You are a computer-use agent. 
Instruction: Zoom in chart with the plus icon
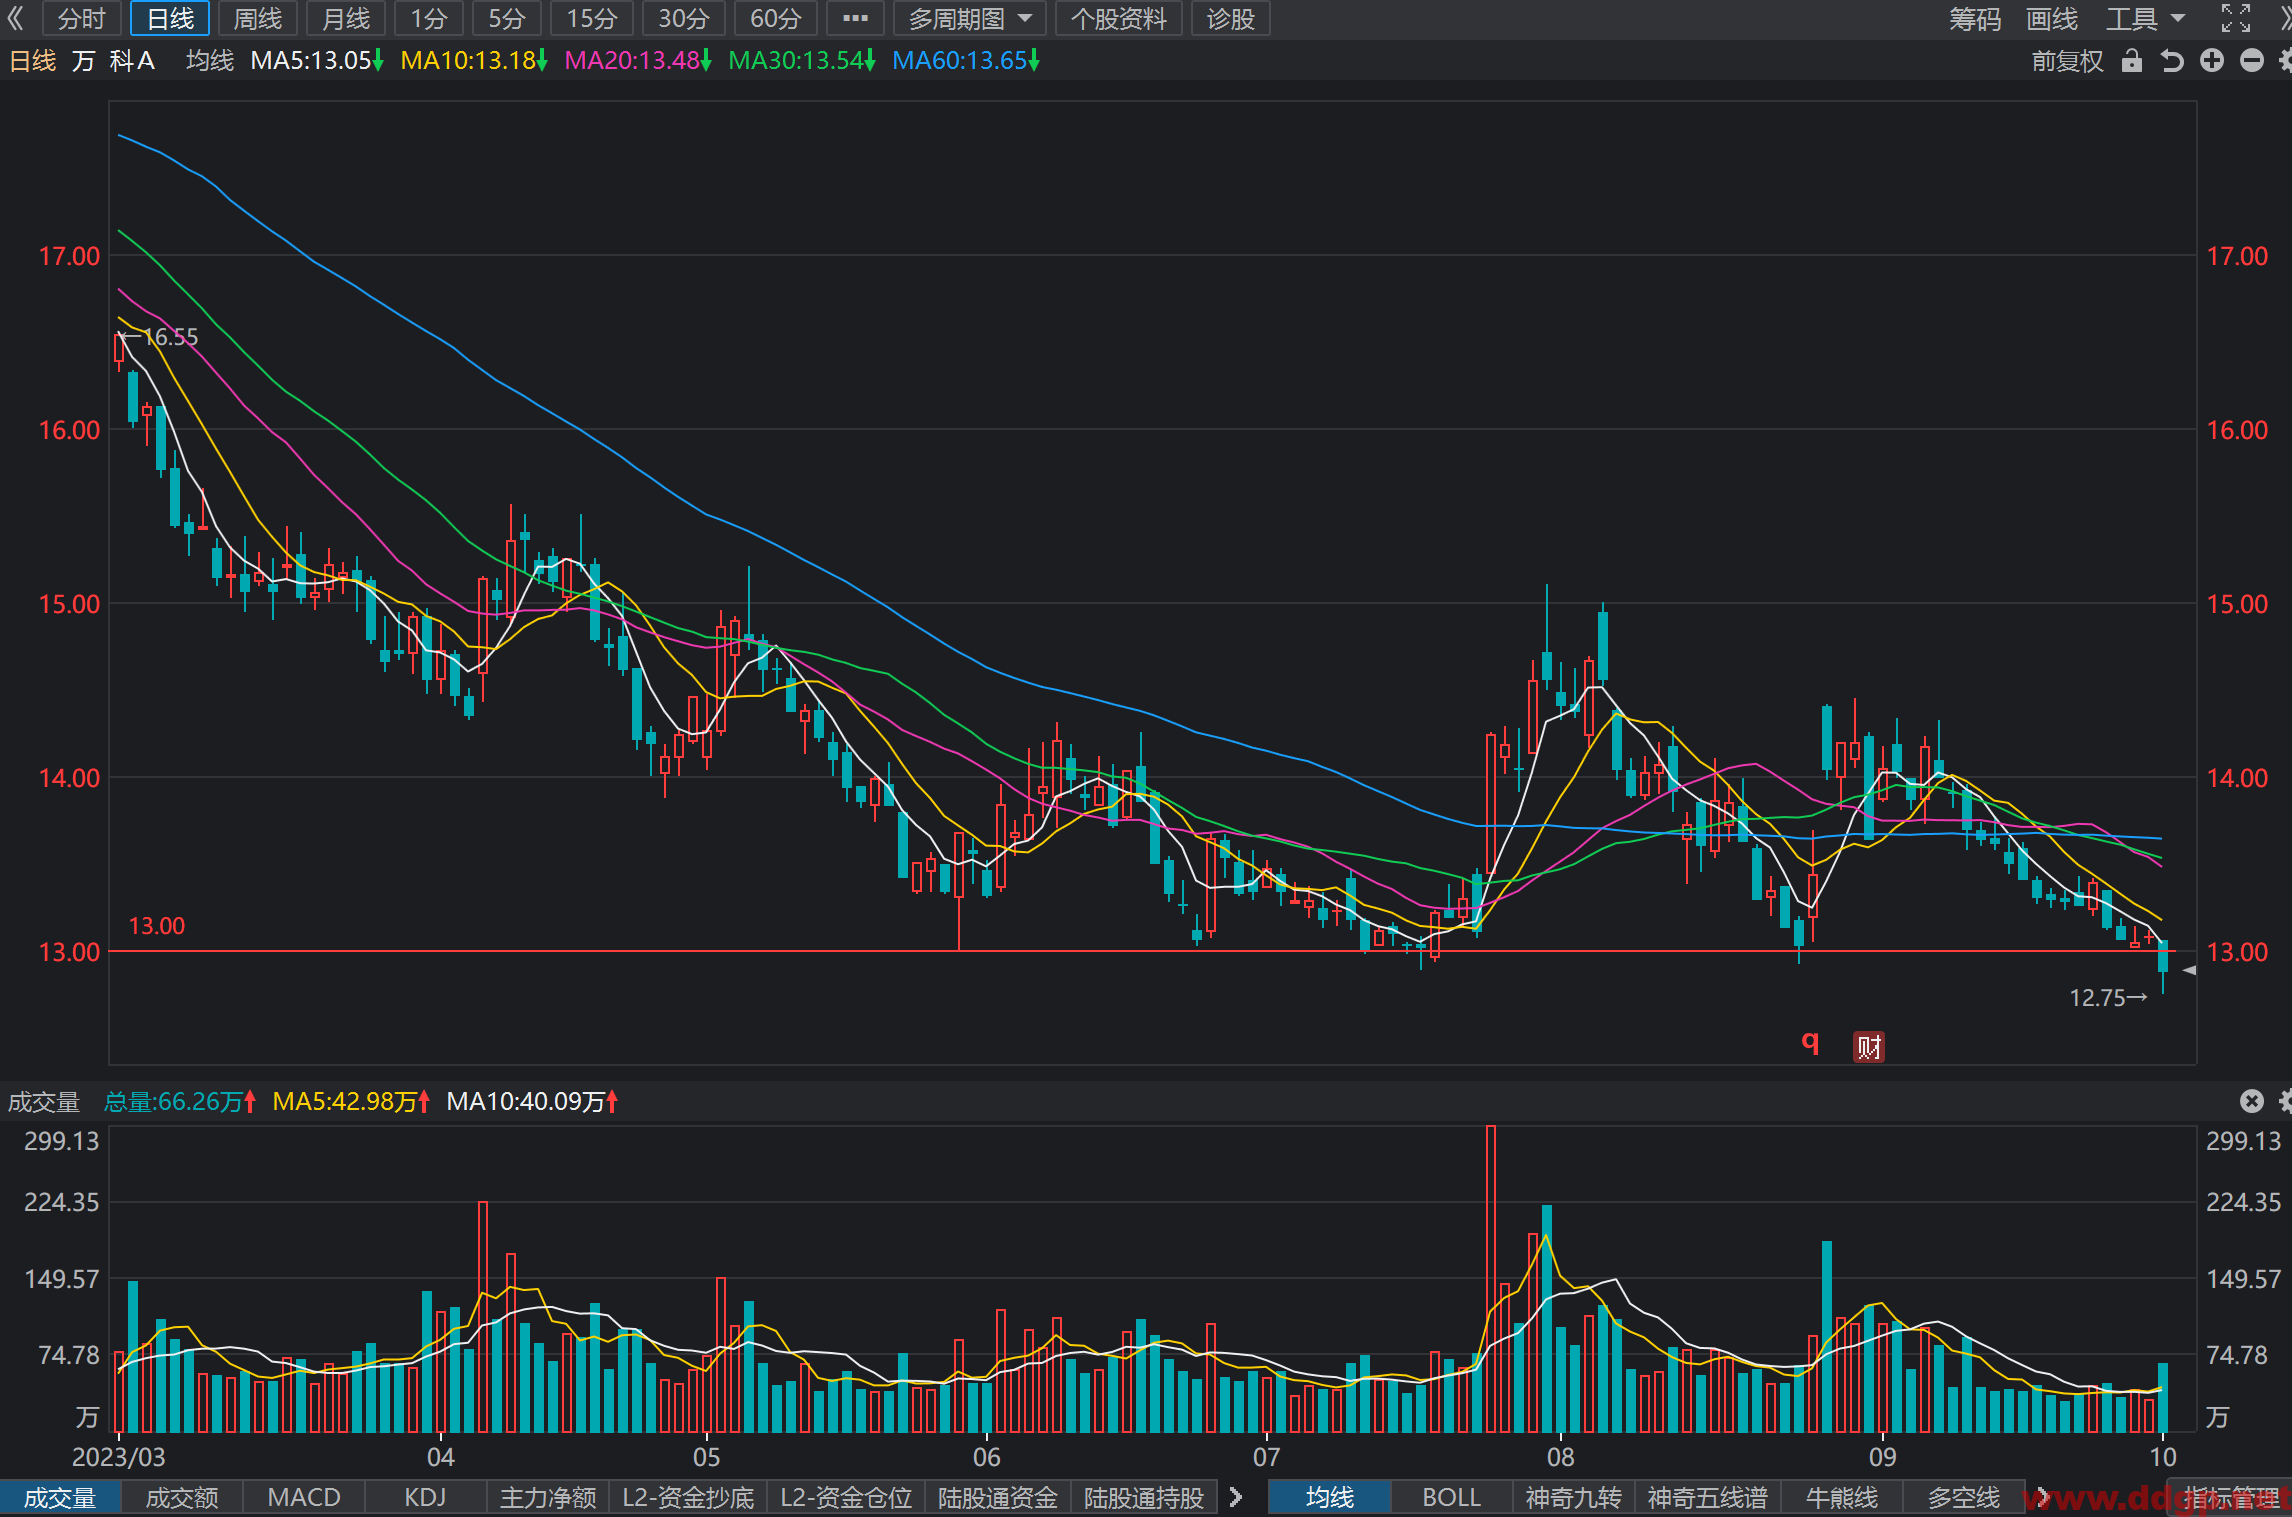(2212, 61)
